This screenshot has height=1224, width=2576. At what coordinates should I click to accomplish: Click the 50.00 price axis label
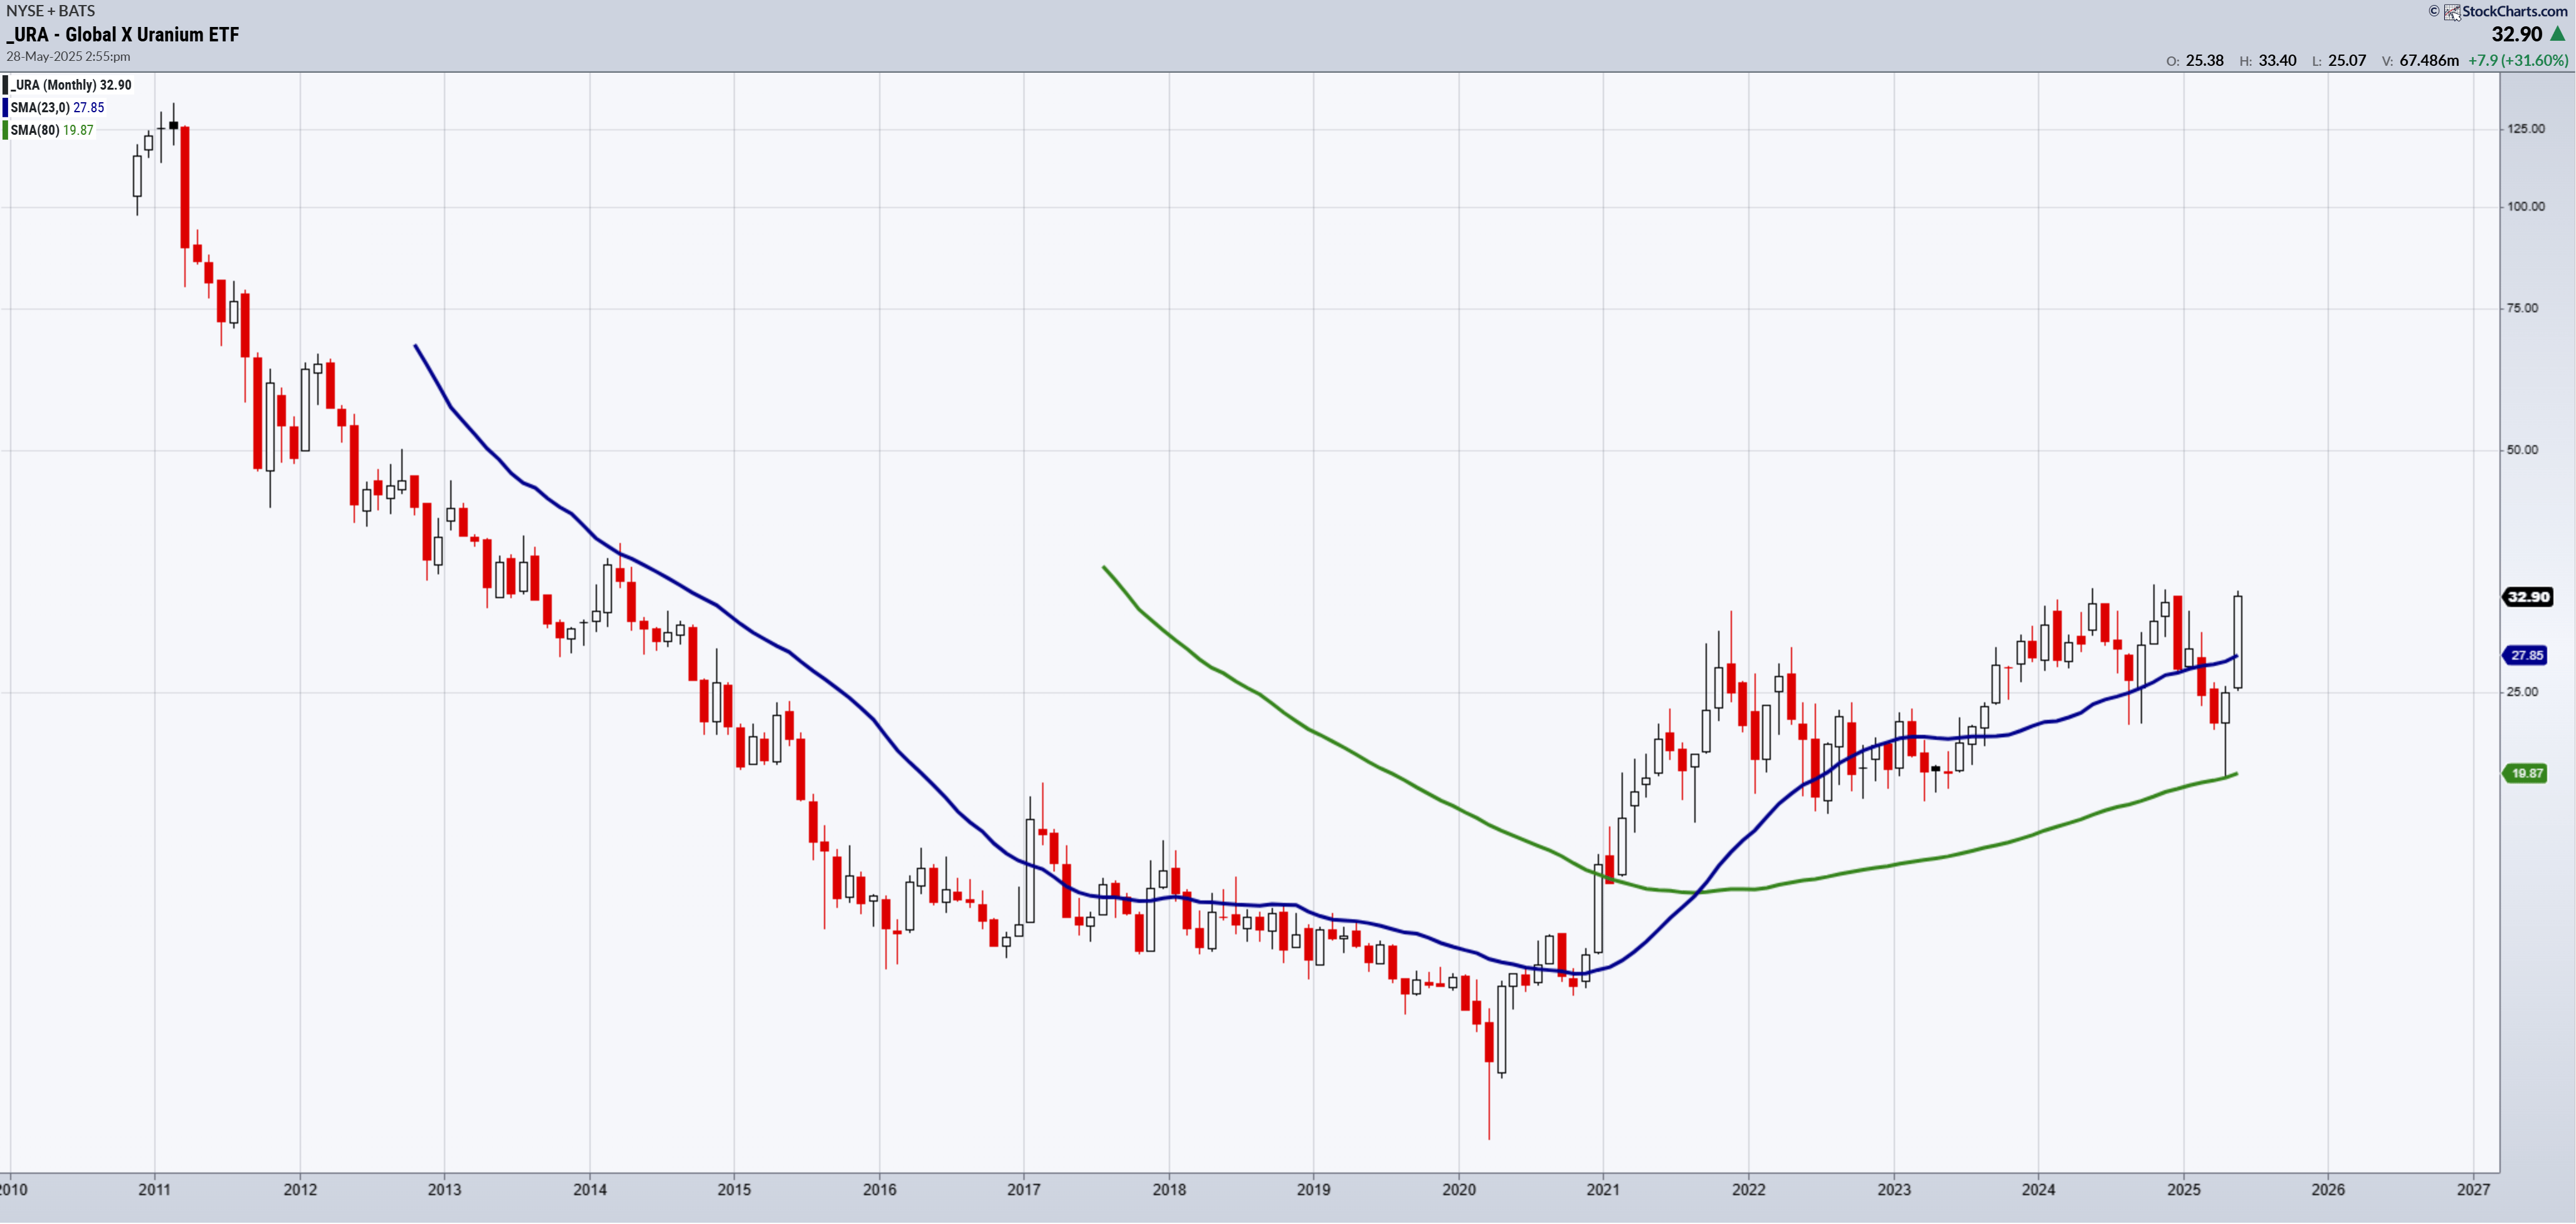click(2522, 450)
